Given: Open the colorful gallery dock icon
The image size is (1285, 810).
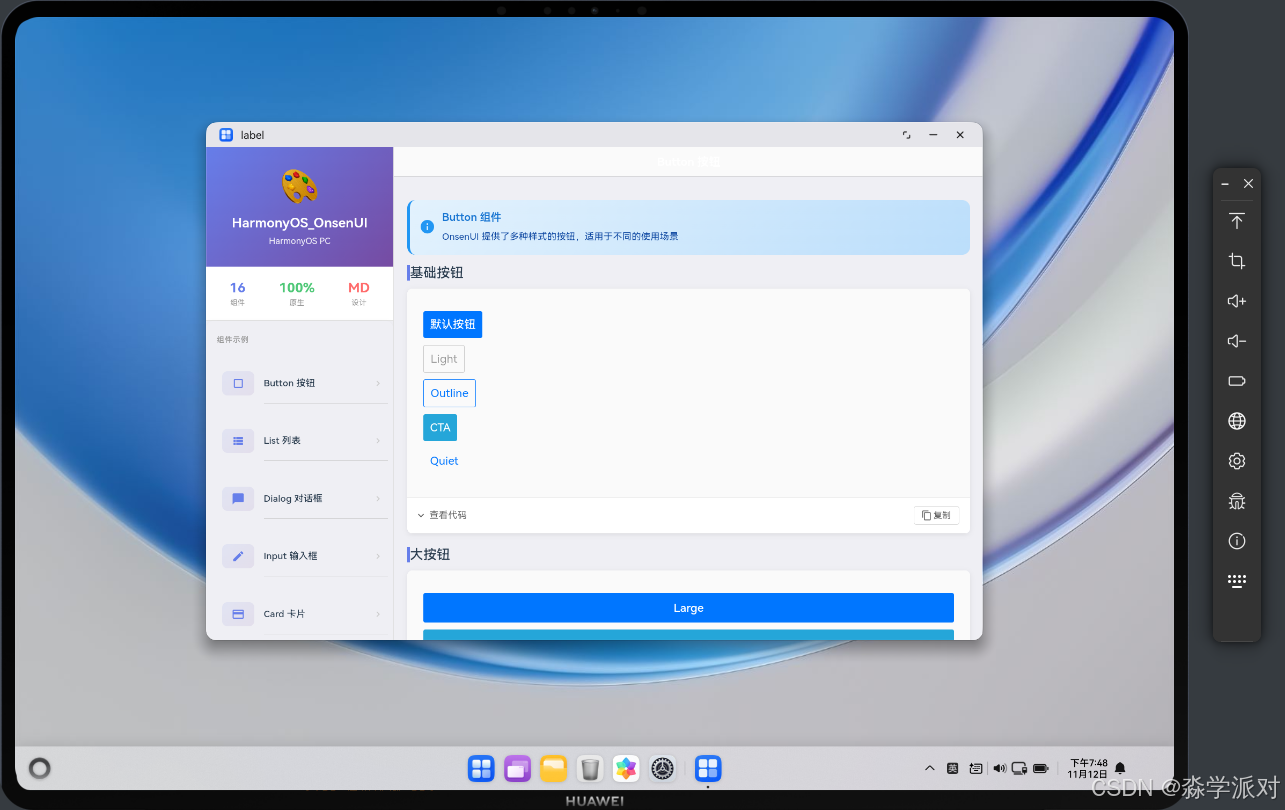Looking at the screenshot, I should tap(626, 768).
